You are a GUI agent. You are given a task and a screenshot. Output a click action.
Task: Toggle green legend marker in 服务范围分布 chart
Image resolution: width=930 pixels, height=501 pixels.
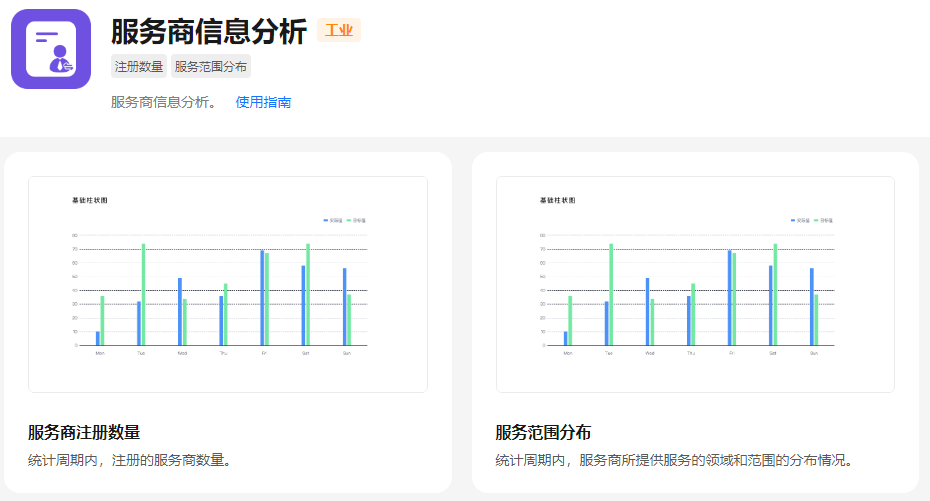816,220
